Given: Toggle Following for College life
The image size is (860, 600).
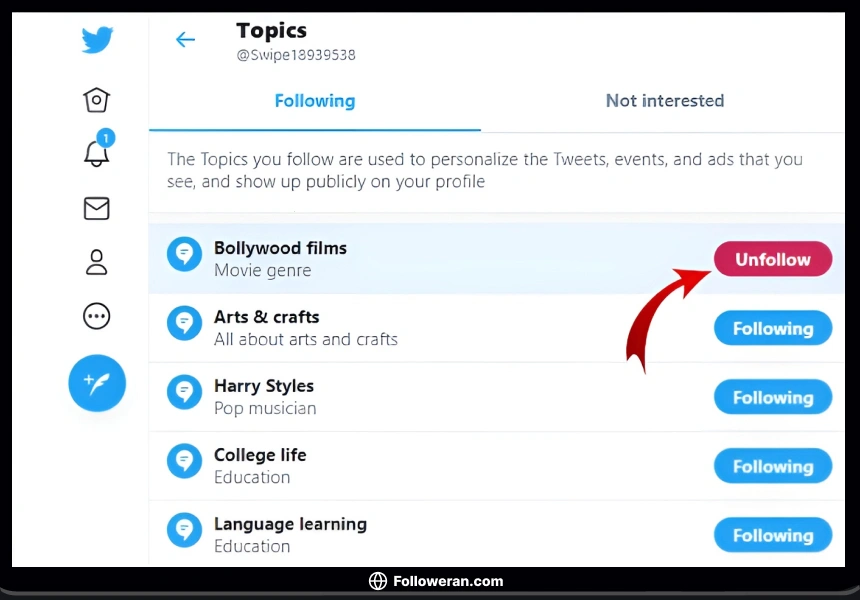Looking at the screenshot, I should (x=772, y=466).
